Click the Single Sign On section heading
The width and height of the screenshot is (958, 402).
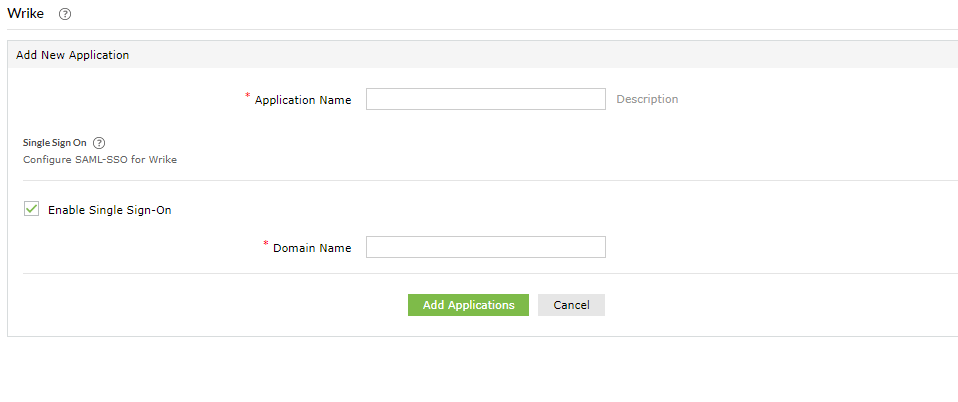coord(54,143)
